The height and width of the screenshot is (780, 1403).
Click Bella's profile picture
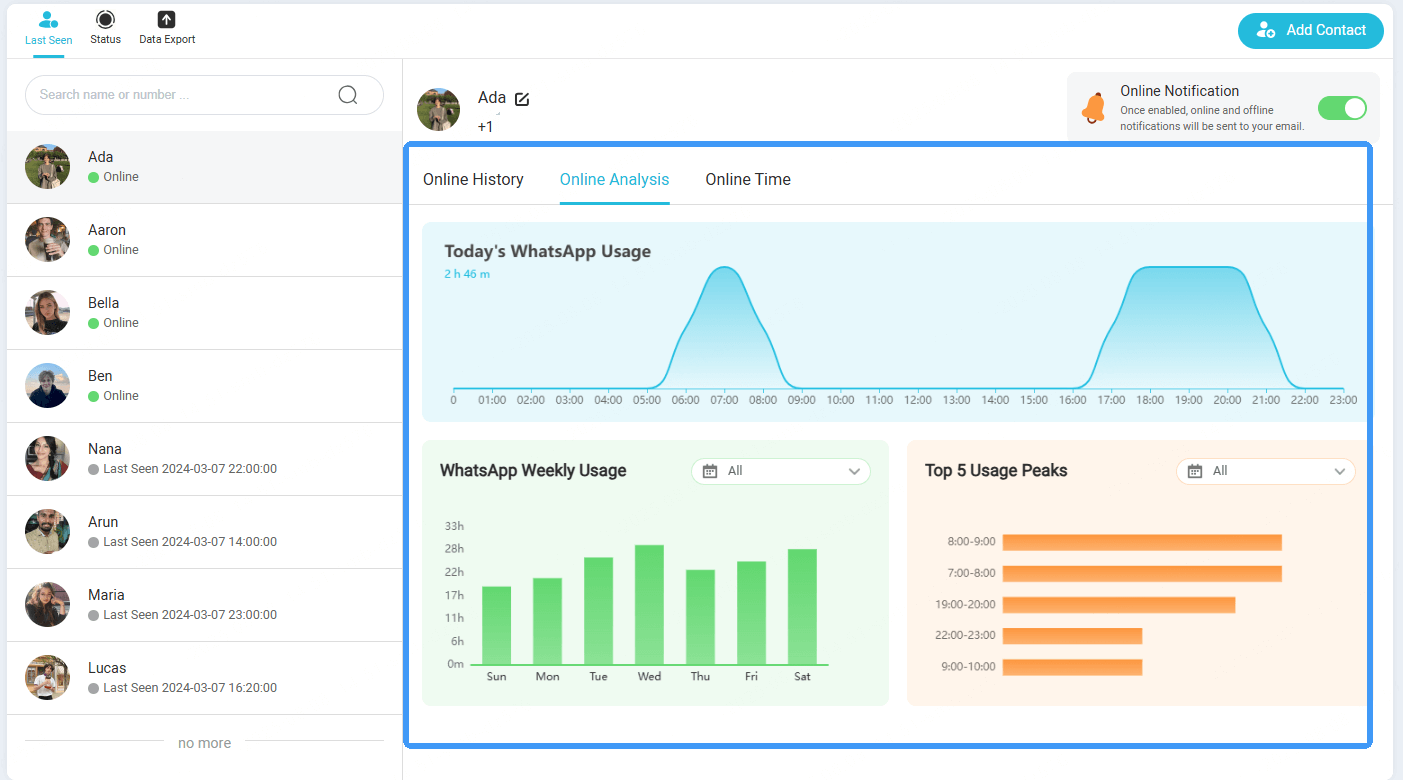pyautogui.click(x=47, y=313)
